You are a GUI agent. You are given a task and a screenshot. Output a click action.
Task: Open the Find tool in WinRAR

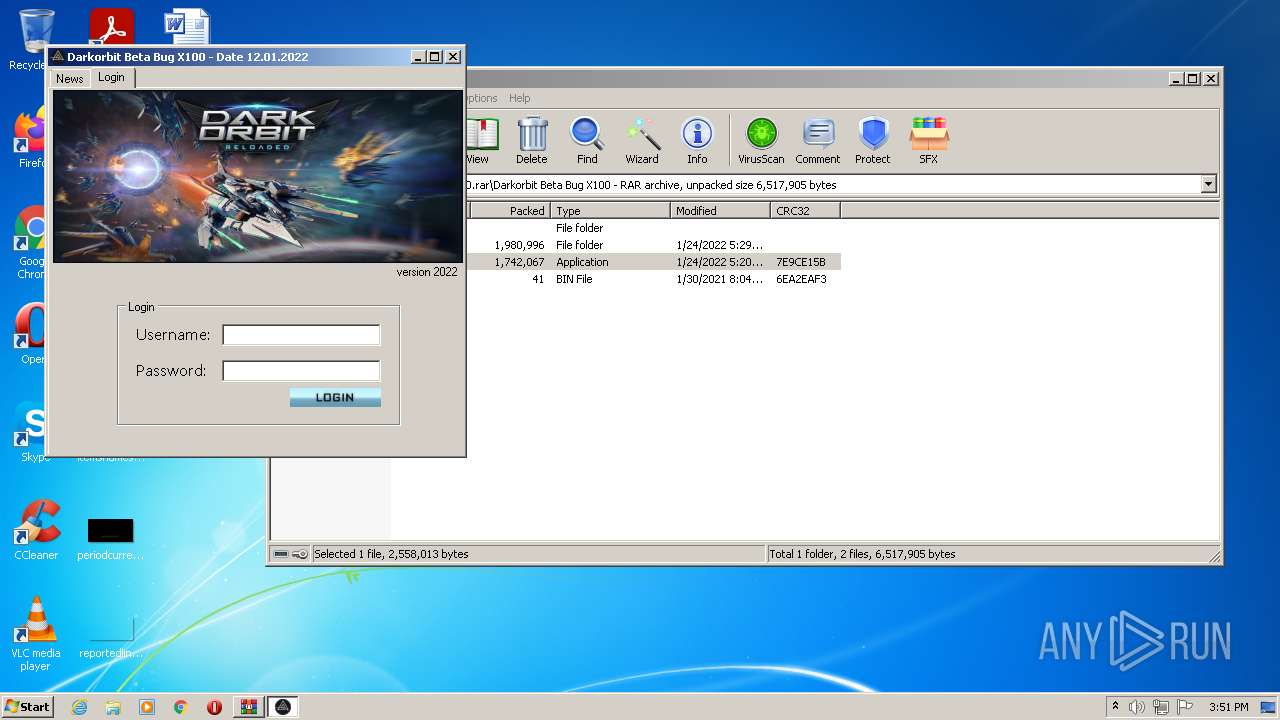587,140
